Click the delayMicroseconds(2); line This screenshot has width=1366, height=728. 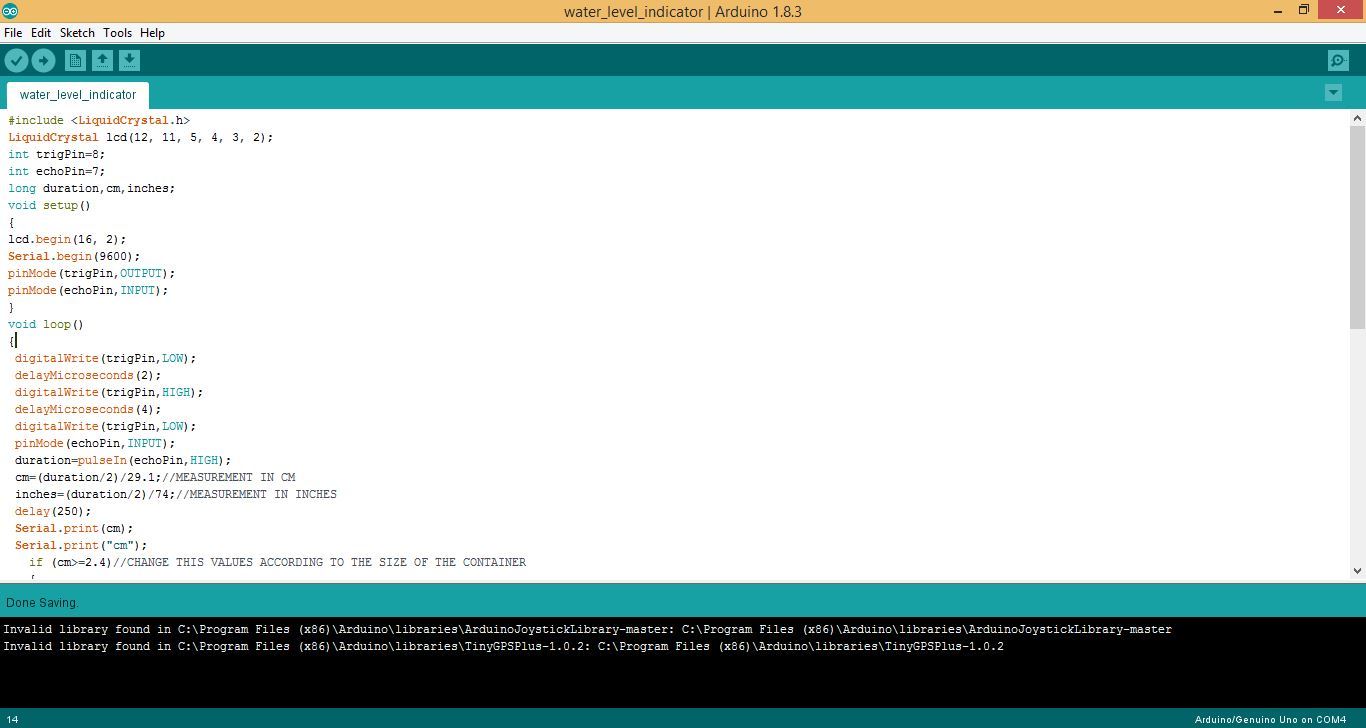pos(88,375)
